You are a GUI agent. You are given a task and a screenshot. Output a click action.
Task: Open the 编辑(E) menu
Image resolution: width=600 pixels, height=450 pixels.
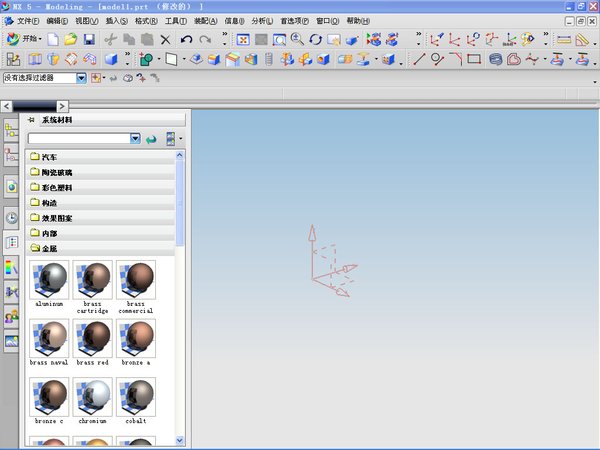57,21
